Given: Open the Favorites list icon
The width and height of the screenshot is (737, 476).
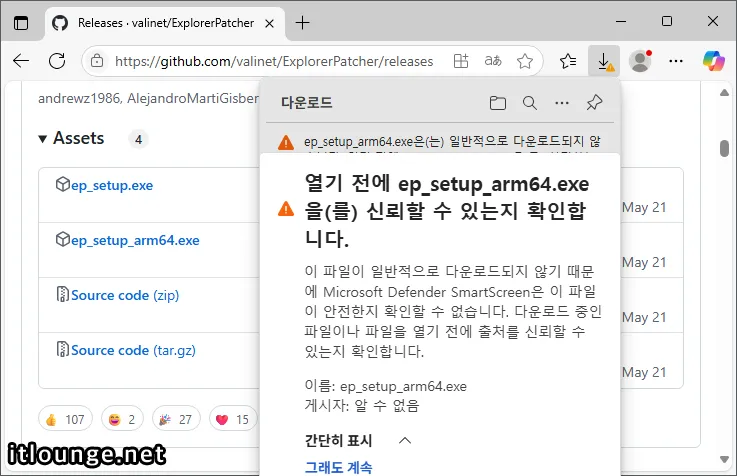Looking at the screenshot, I should [568, 61].
